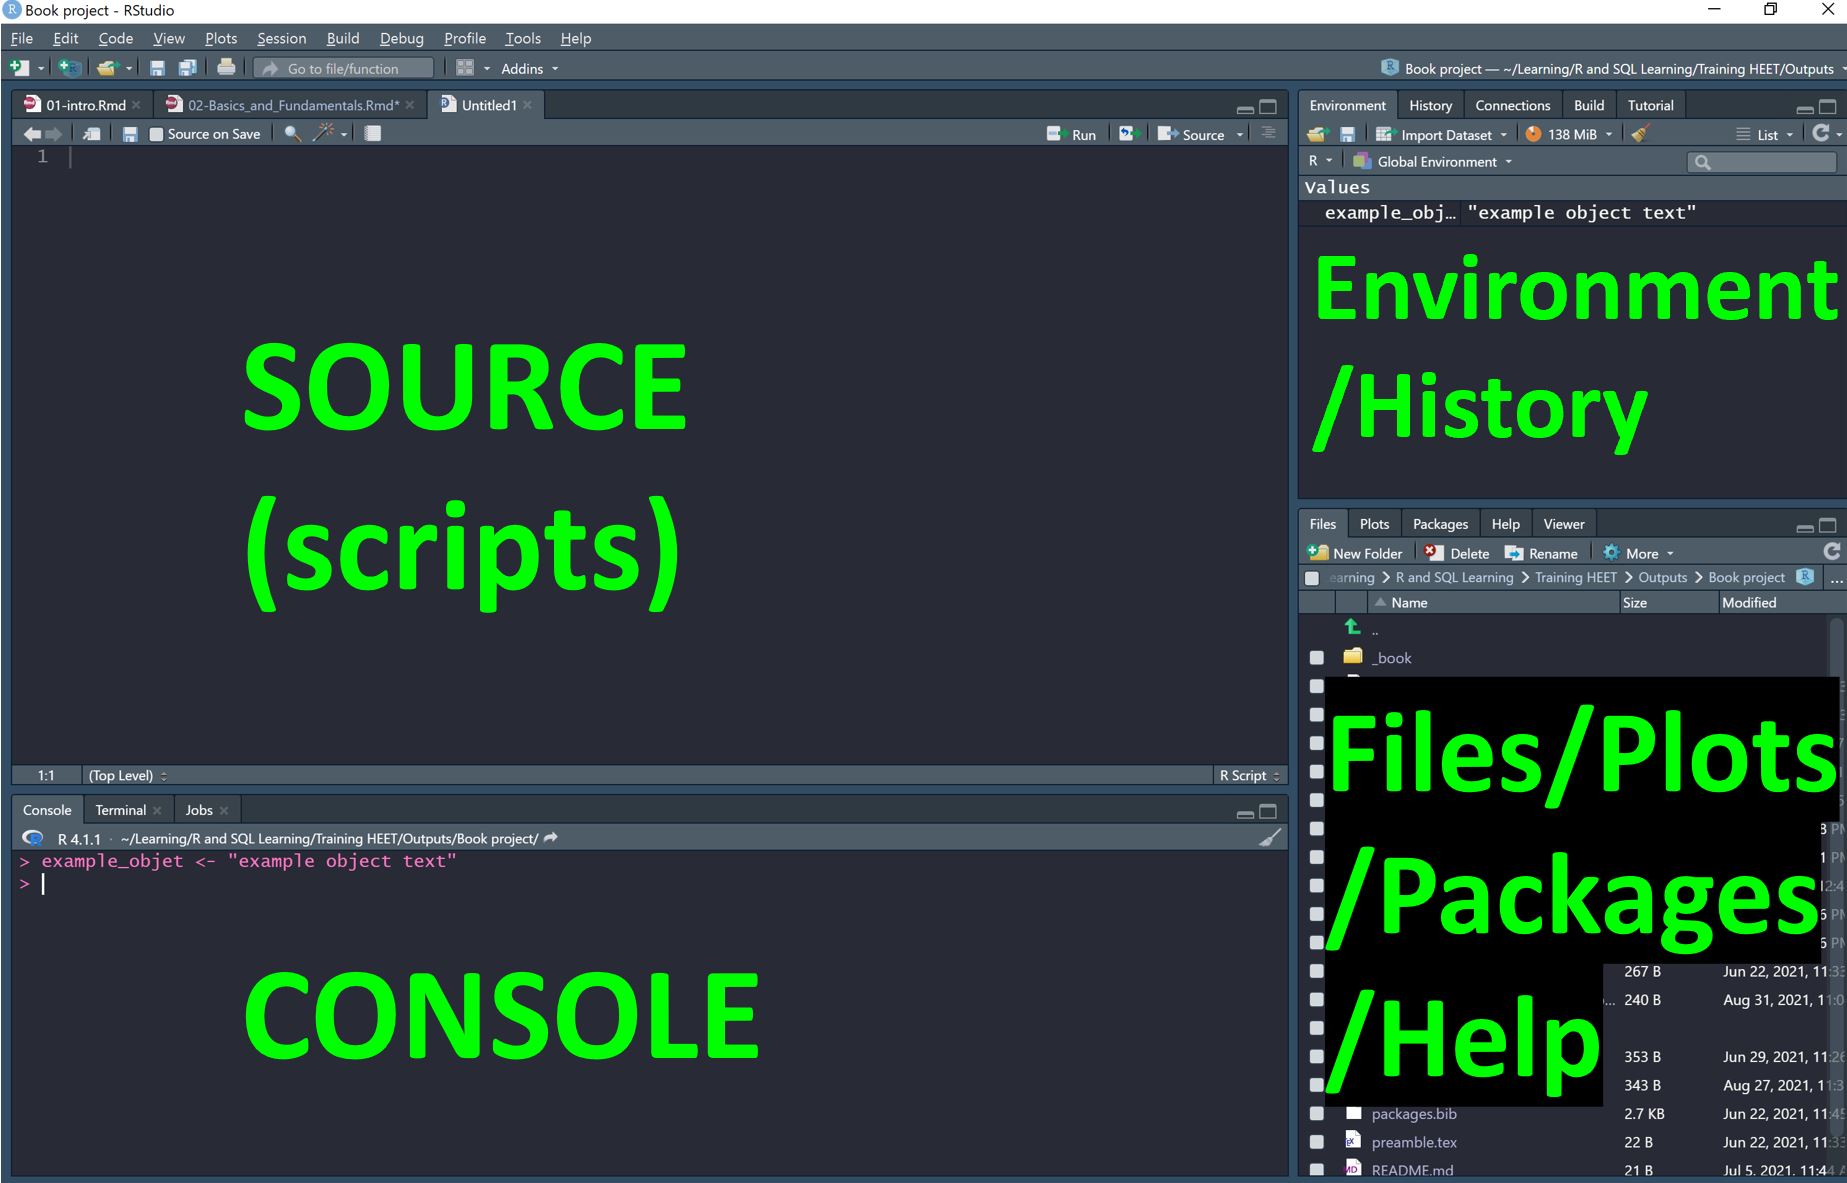Screen dimensions: 1847x1183
Task: Check the box for packages.bib
Action: pos(1317,1114)
